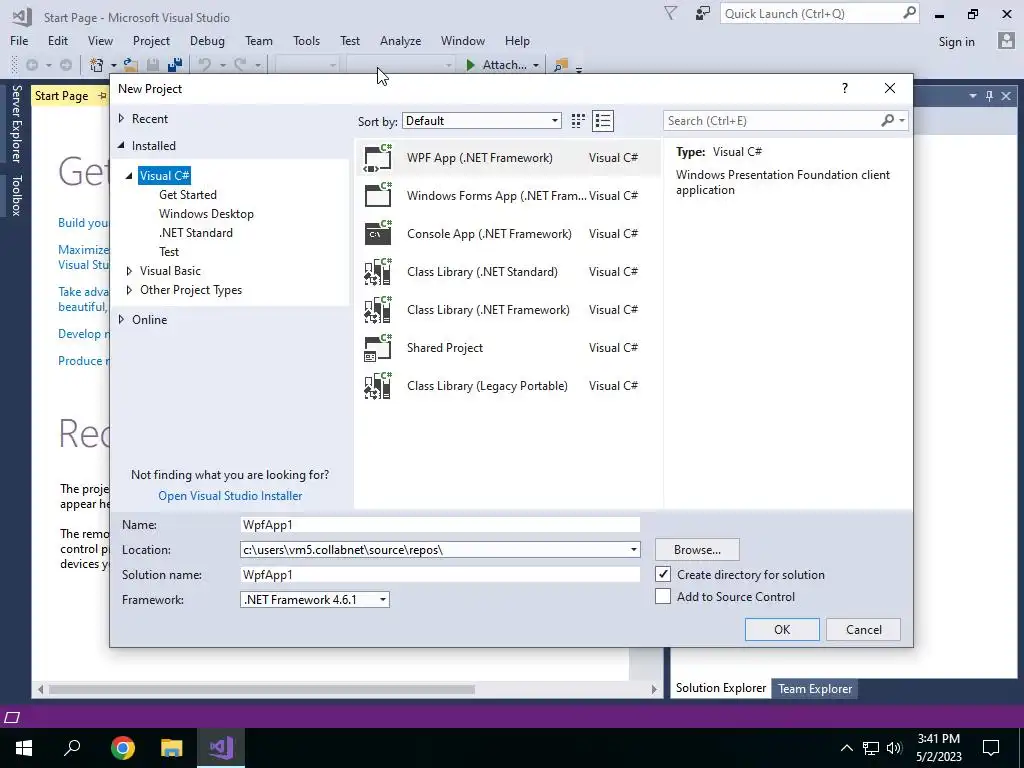1024x768 pixels.
Task: Open the File menu
Action: (x=19, y=40)
